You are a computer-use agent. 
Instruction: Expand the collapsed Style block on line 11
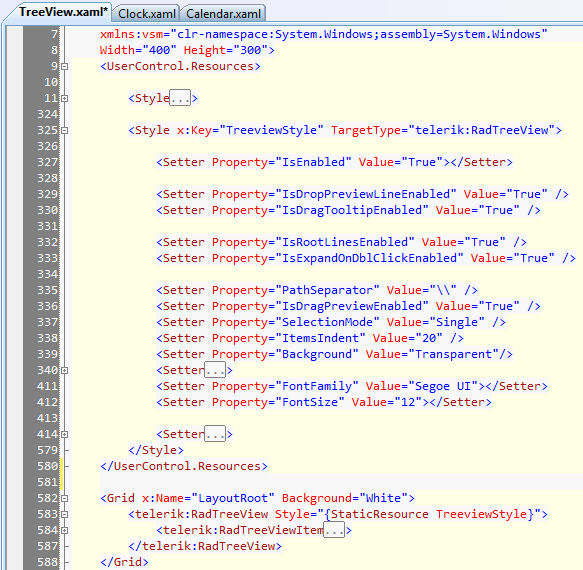click(65, 99)
